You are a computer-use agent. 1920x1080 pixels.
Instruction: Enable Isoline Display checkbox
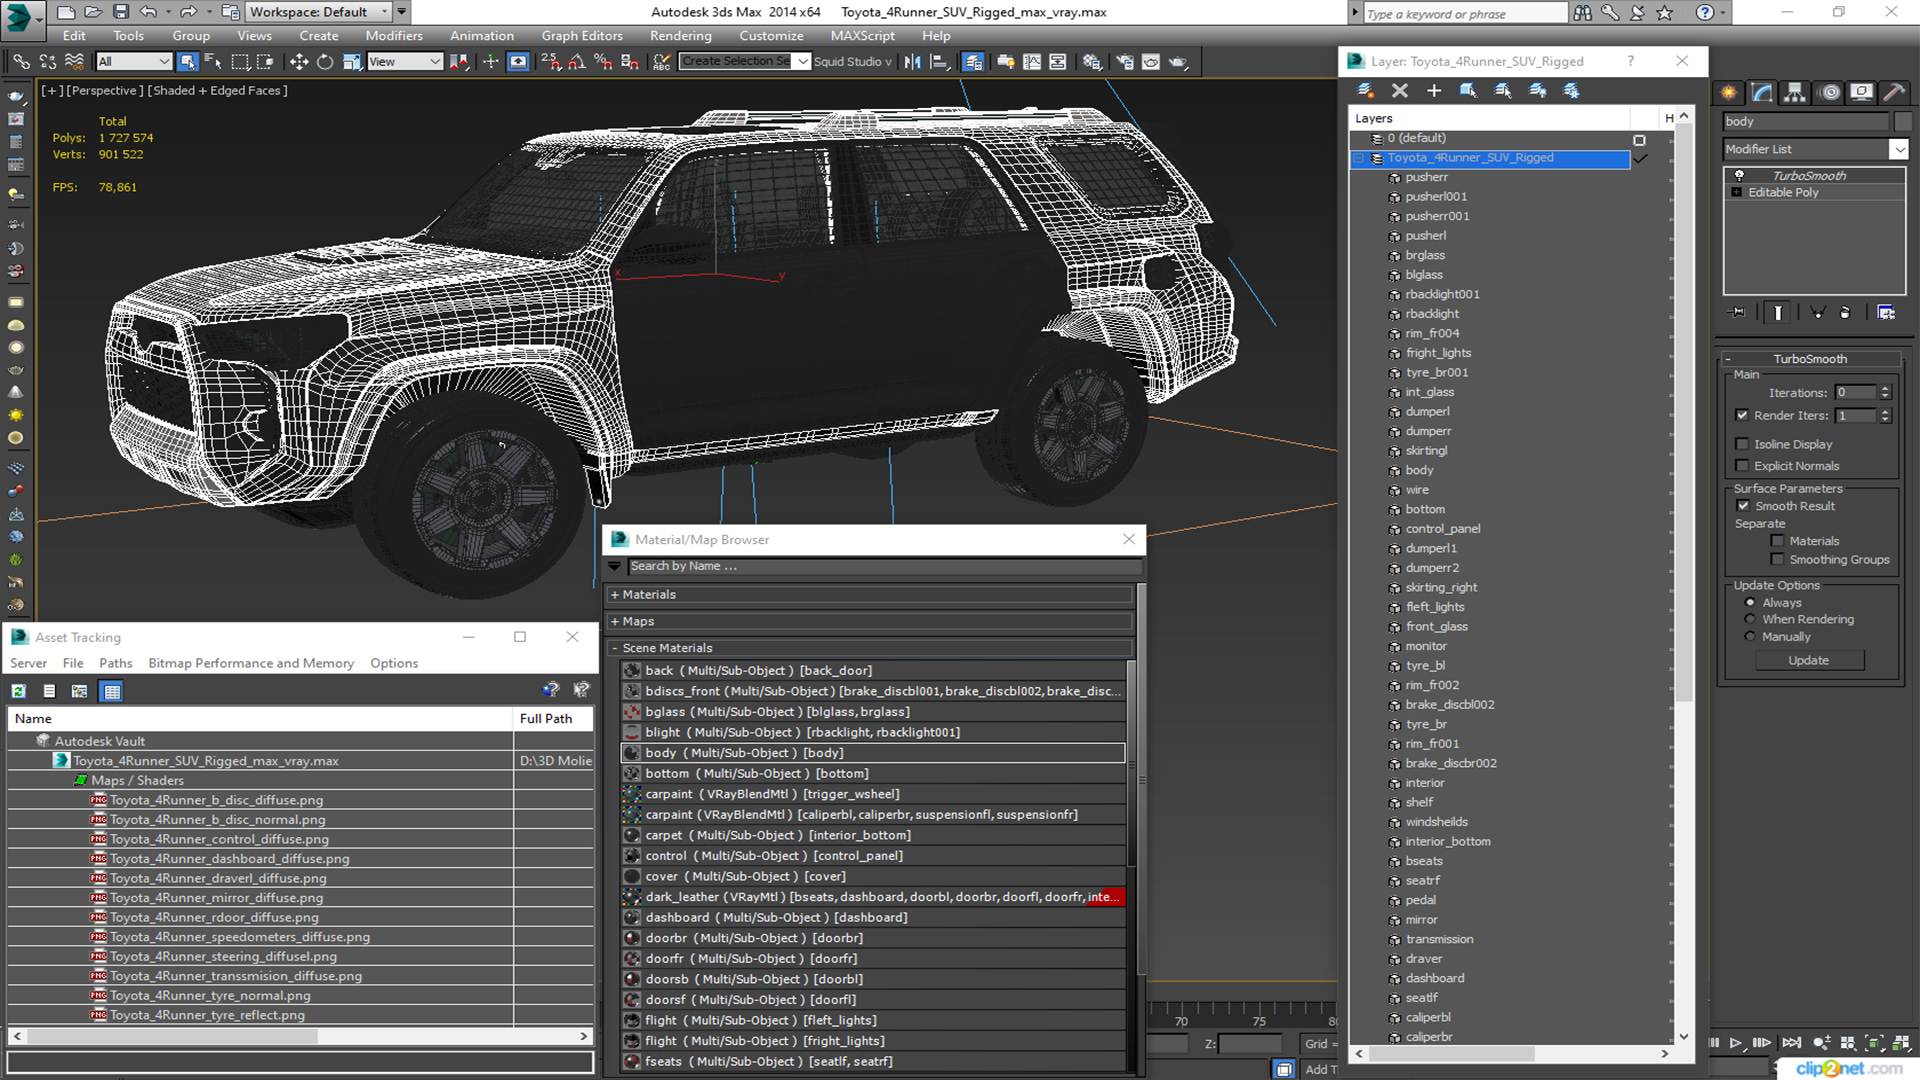coord(1743,444)
